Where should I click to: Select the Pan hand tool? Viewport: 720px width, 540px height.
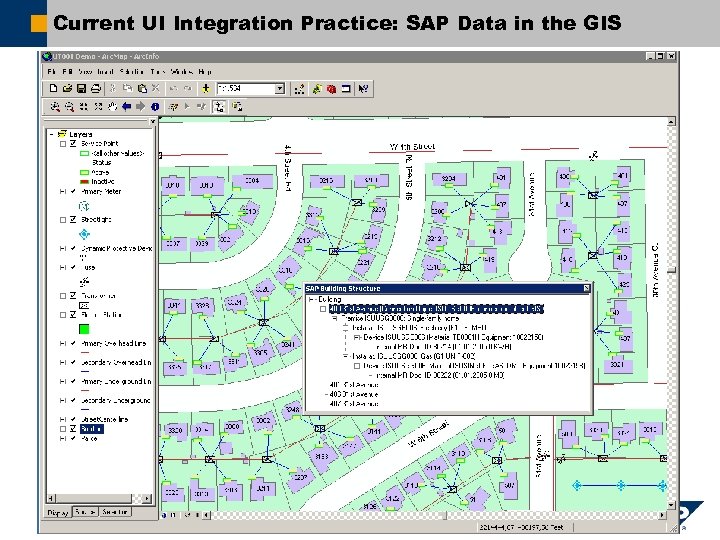coord(112,107)
